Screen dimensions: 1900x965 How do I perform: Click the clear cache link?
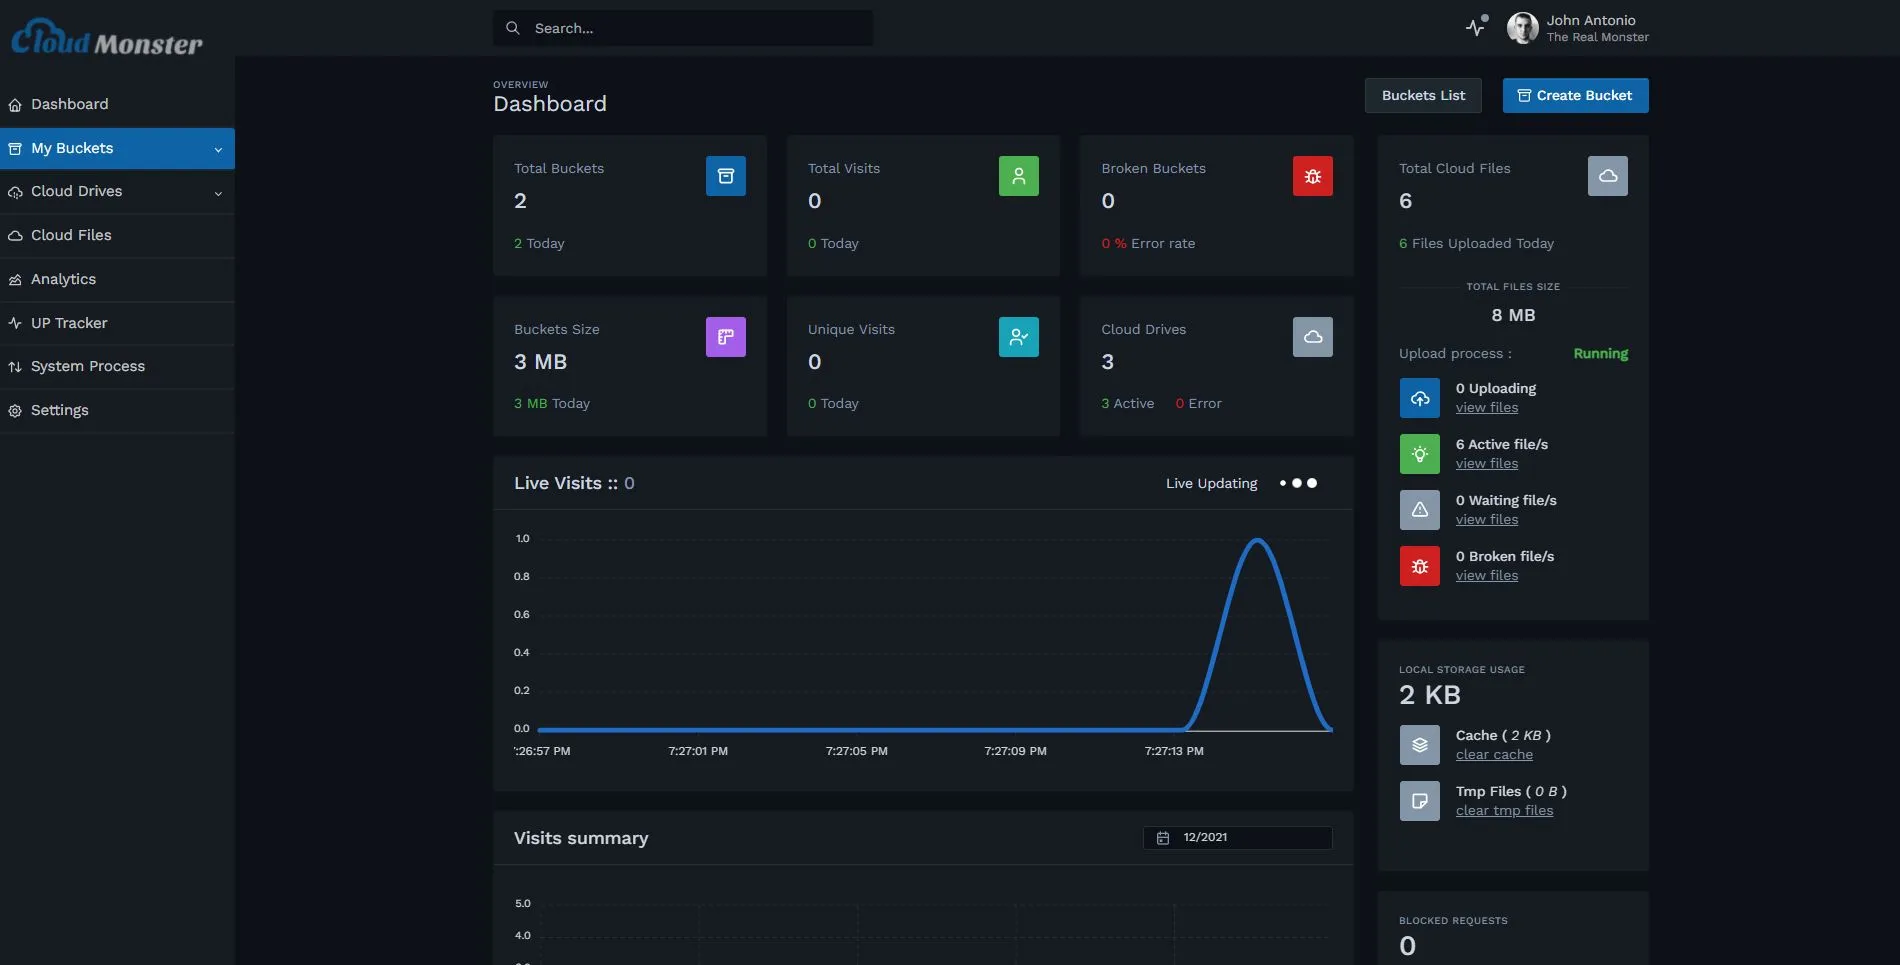click(1494, 755)
